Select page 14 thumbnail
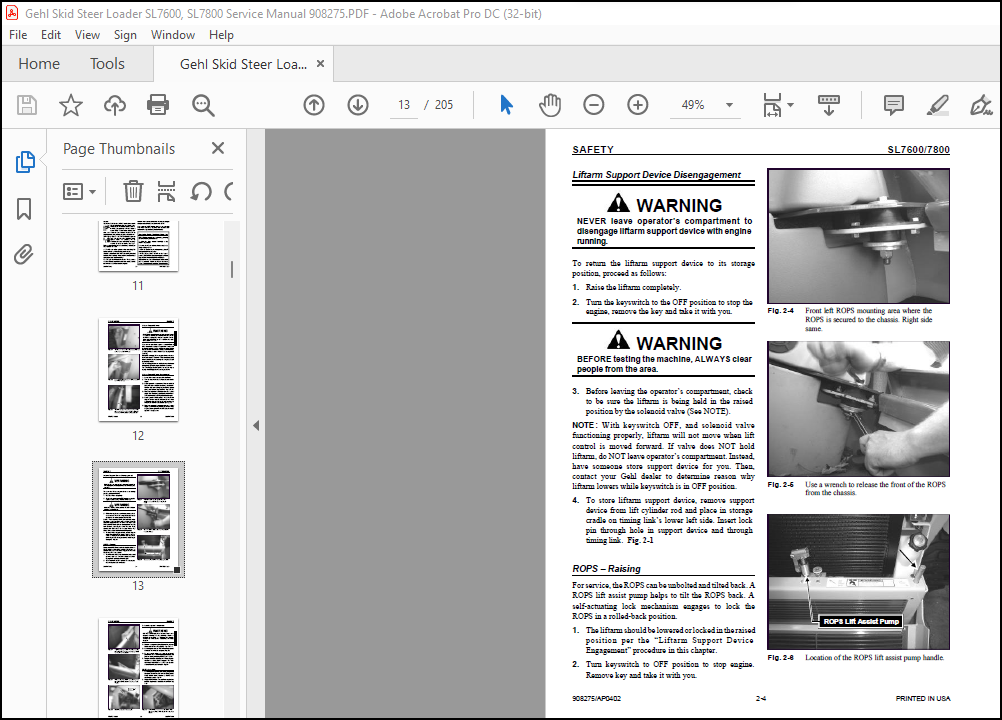1002x720 pixels. click(x=138, y=667)
